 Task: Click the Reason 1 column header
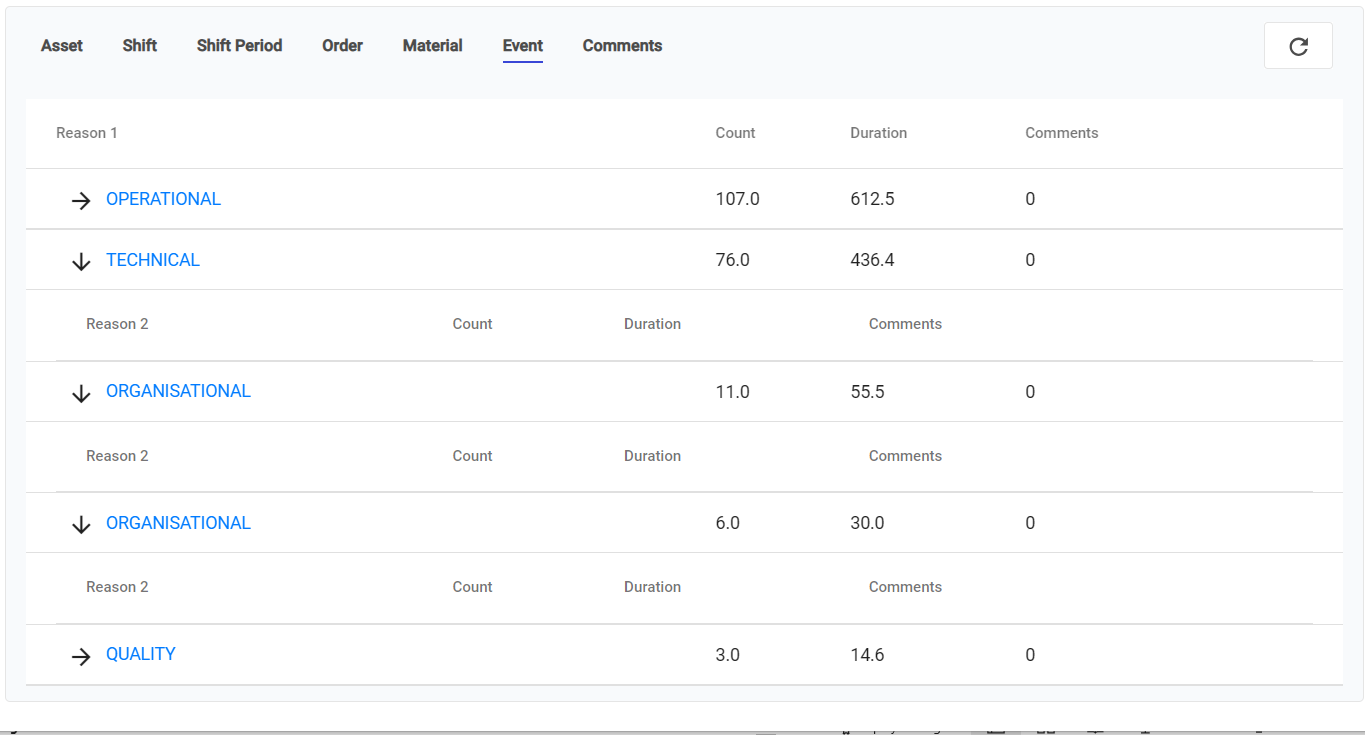tap(87, 133)
